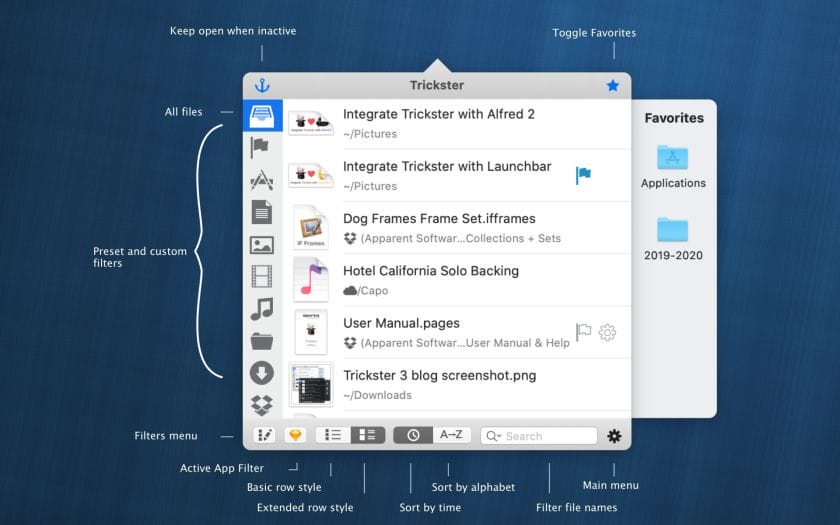Select the flagged files filter
Image resolution: width=840 pixels, height=525 pixels.
(x=261, y=147)
